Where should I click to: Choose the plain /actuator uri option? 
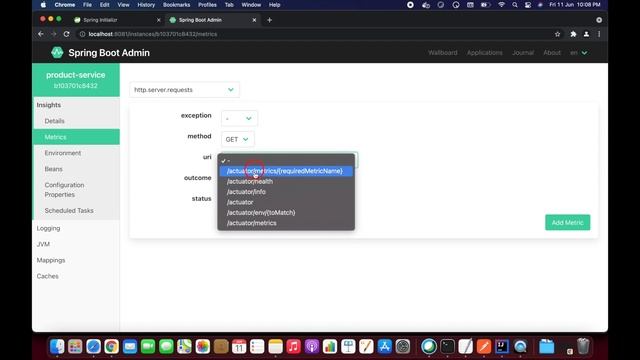point(286,202)
